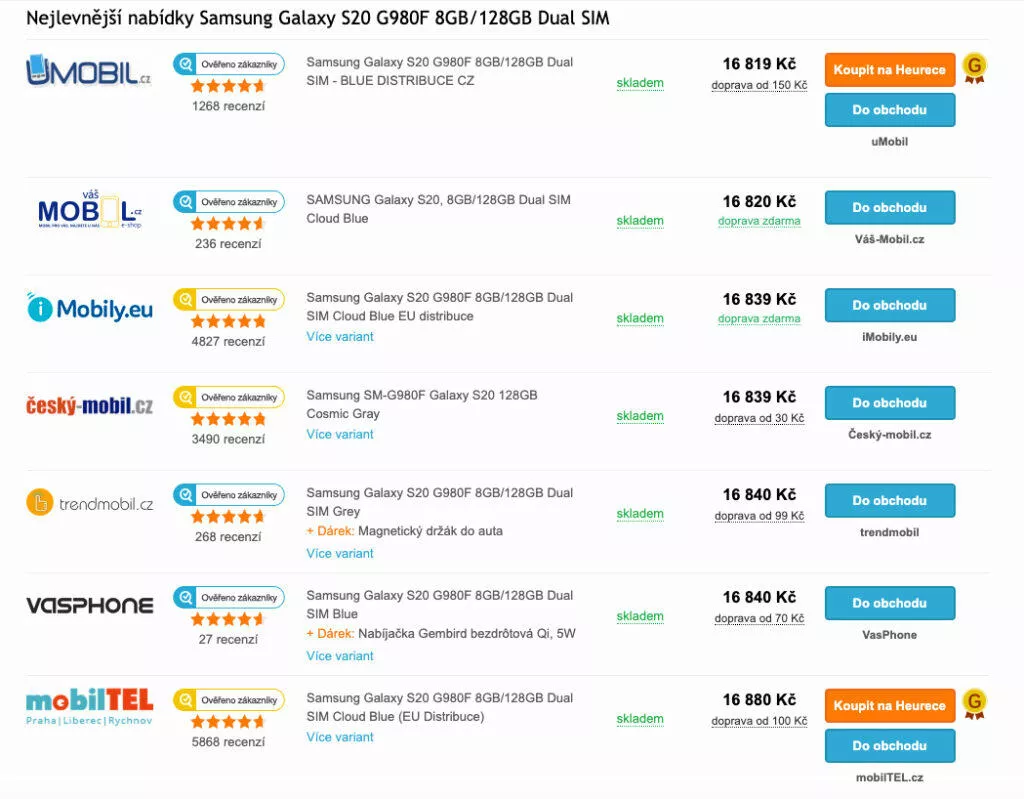The image size is (1024, 799).
Task: Open the VasPhone shop logo
Action: [x=89, y=606]
